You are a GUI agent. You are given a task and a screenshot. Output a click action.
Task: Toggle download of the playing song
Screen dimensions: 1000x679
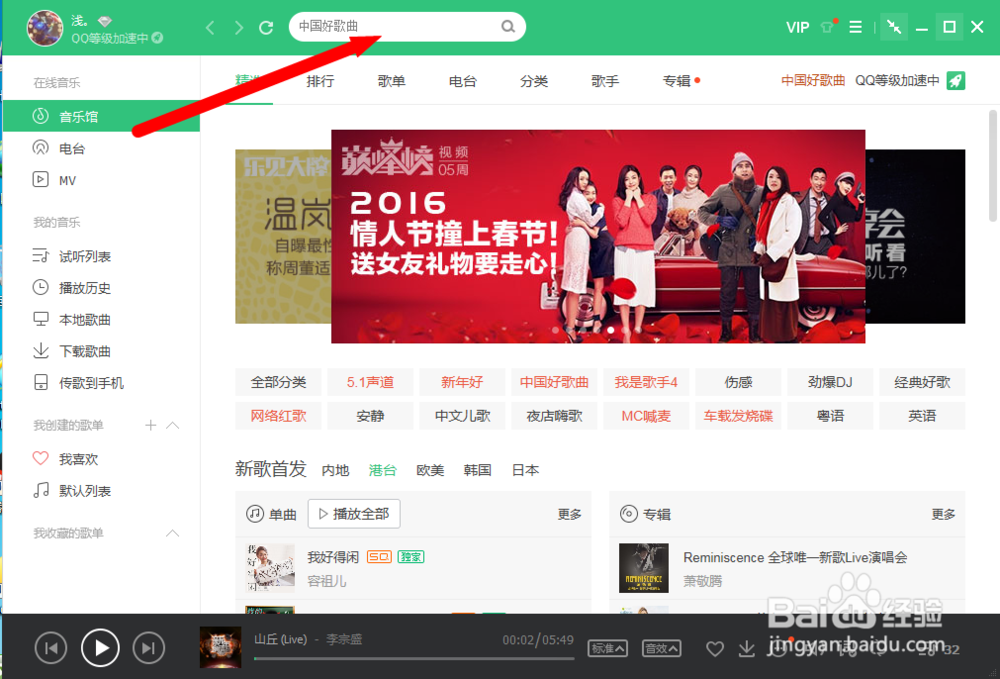point(746,648)
